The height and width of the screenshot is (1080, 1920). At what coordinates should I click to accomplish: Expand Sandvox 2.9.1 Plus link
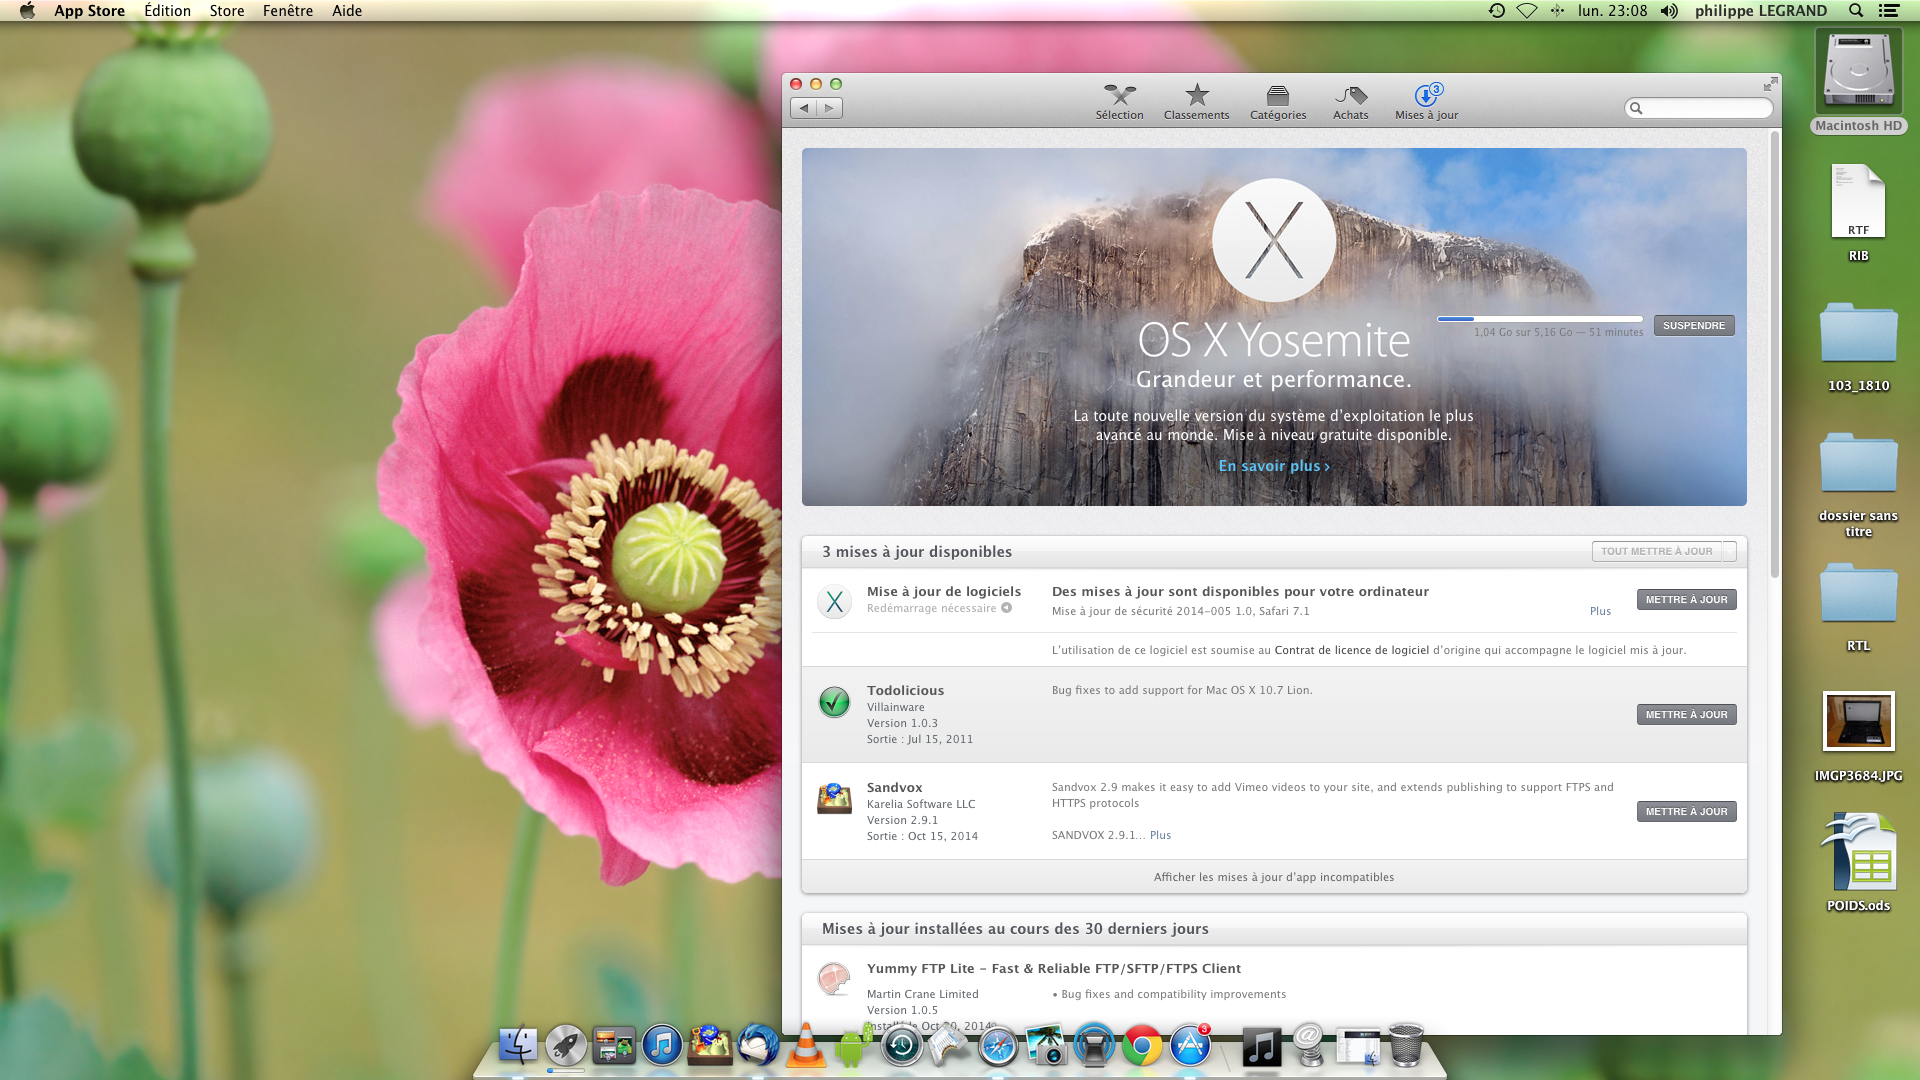pyautogui.click(x=1160, y=835)
